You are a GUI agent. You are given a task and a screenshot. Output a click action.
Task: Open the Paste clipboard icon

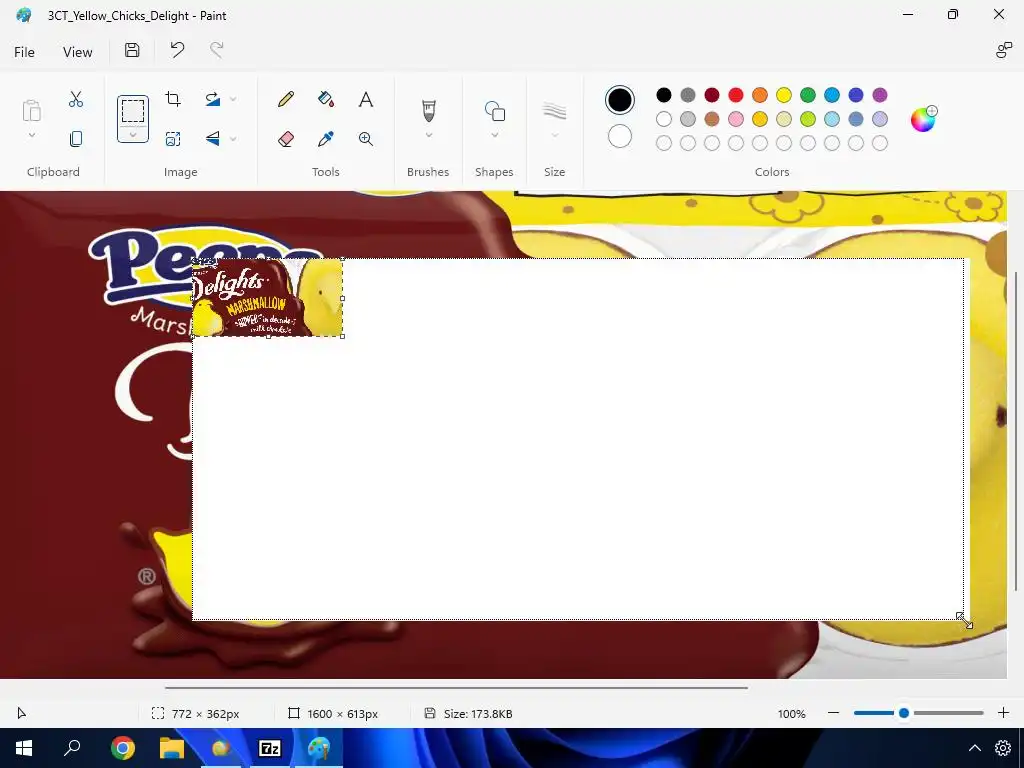(x=31, y=110)
